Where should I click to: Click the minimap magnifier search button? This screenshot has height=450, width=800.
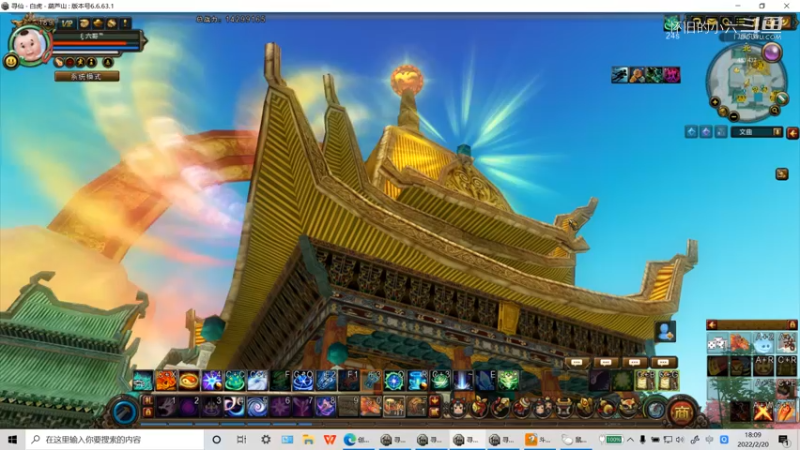774,110
